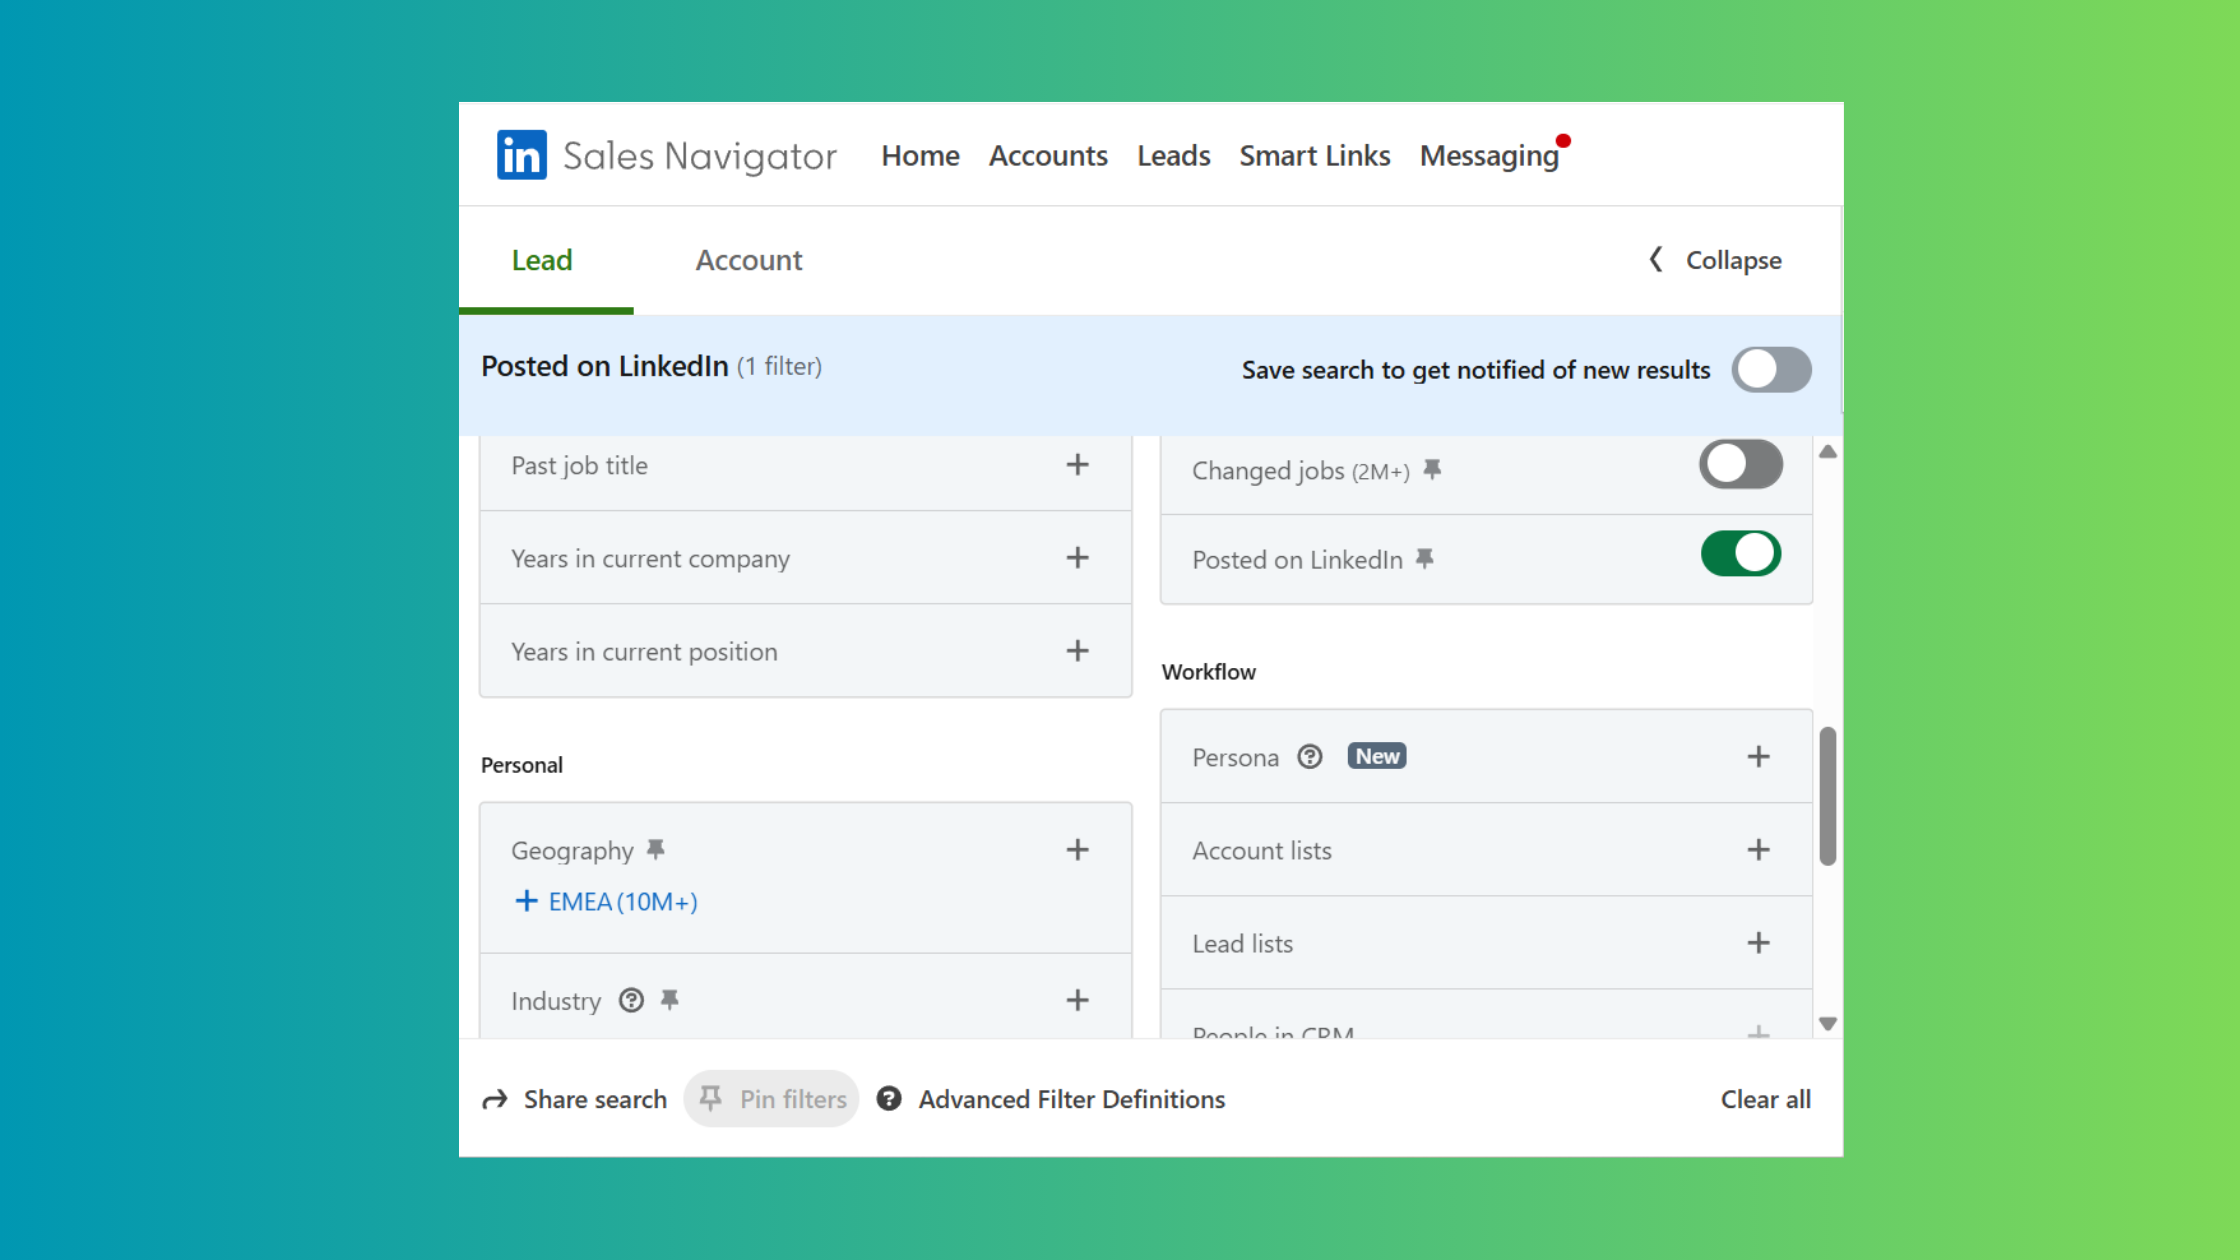Screen dimensions: 2240x1260
Task: Click the scrollbar up arrow
Action: coord(1828,452)
